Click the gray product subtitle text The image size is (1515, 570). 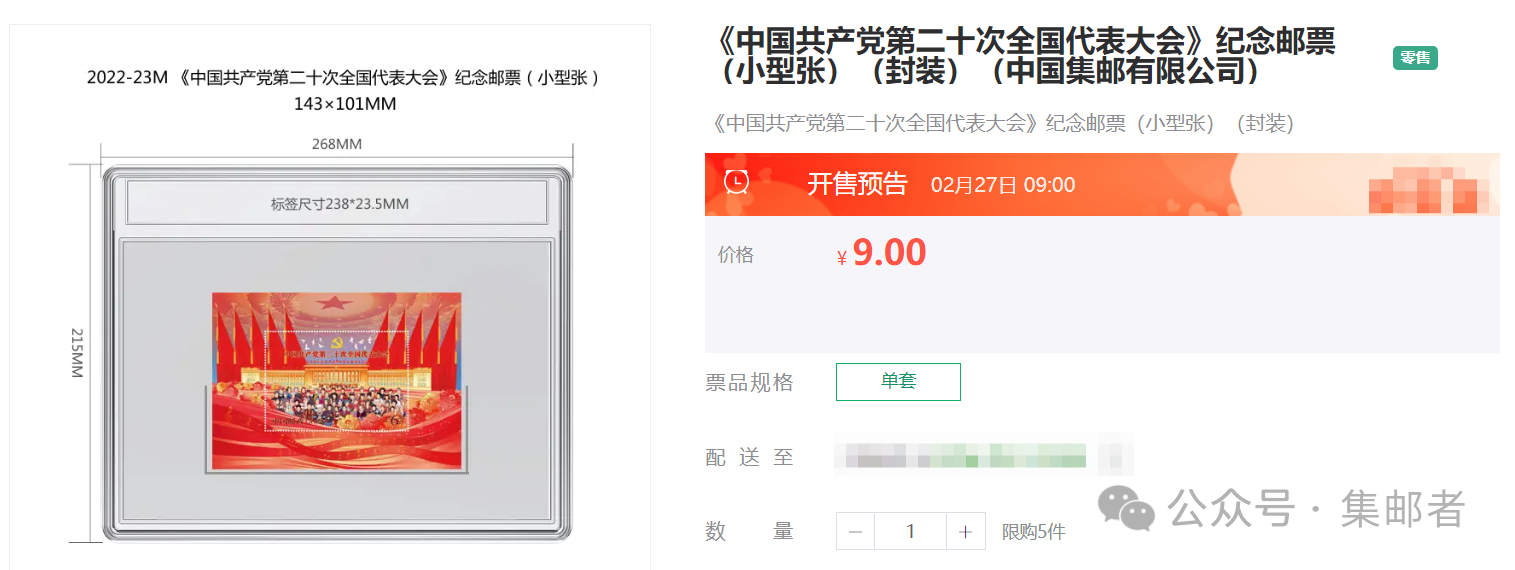click(x=1000, y=123)
